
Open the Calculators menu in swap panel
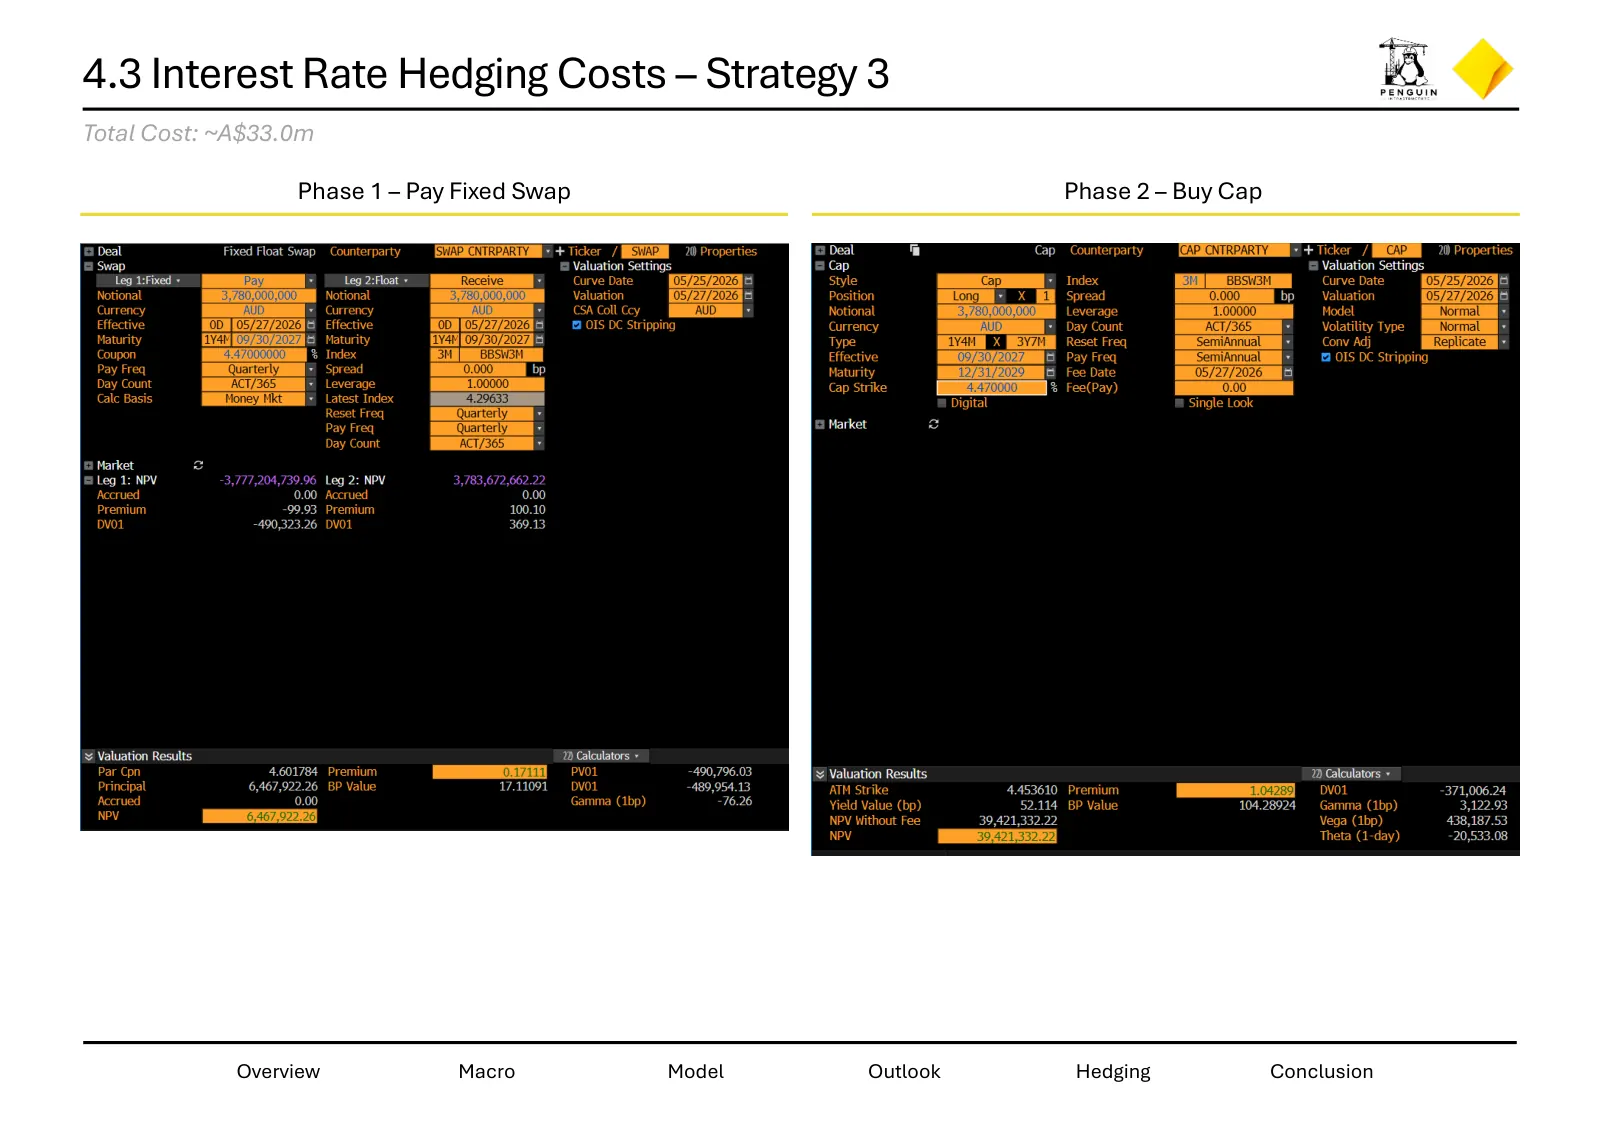[600, 756]
